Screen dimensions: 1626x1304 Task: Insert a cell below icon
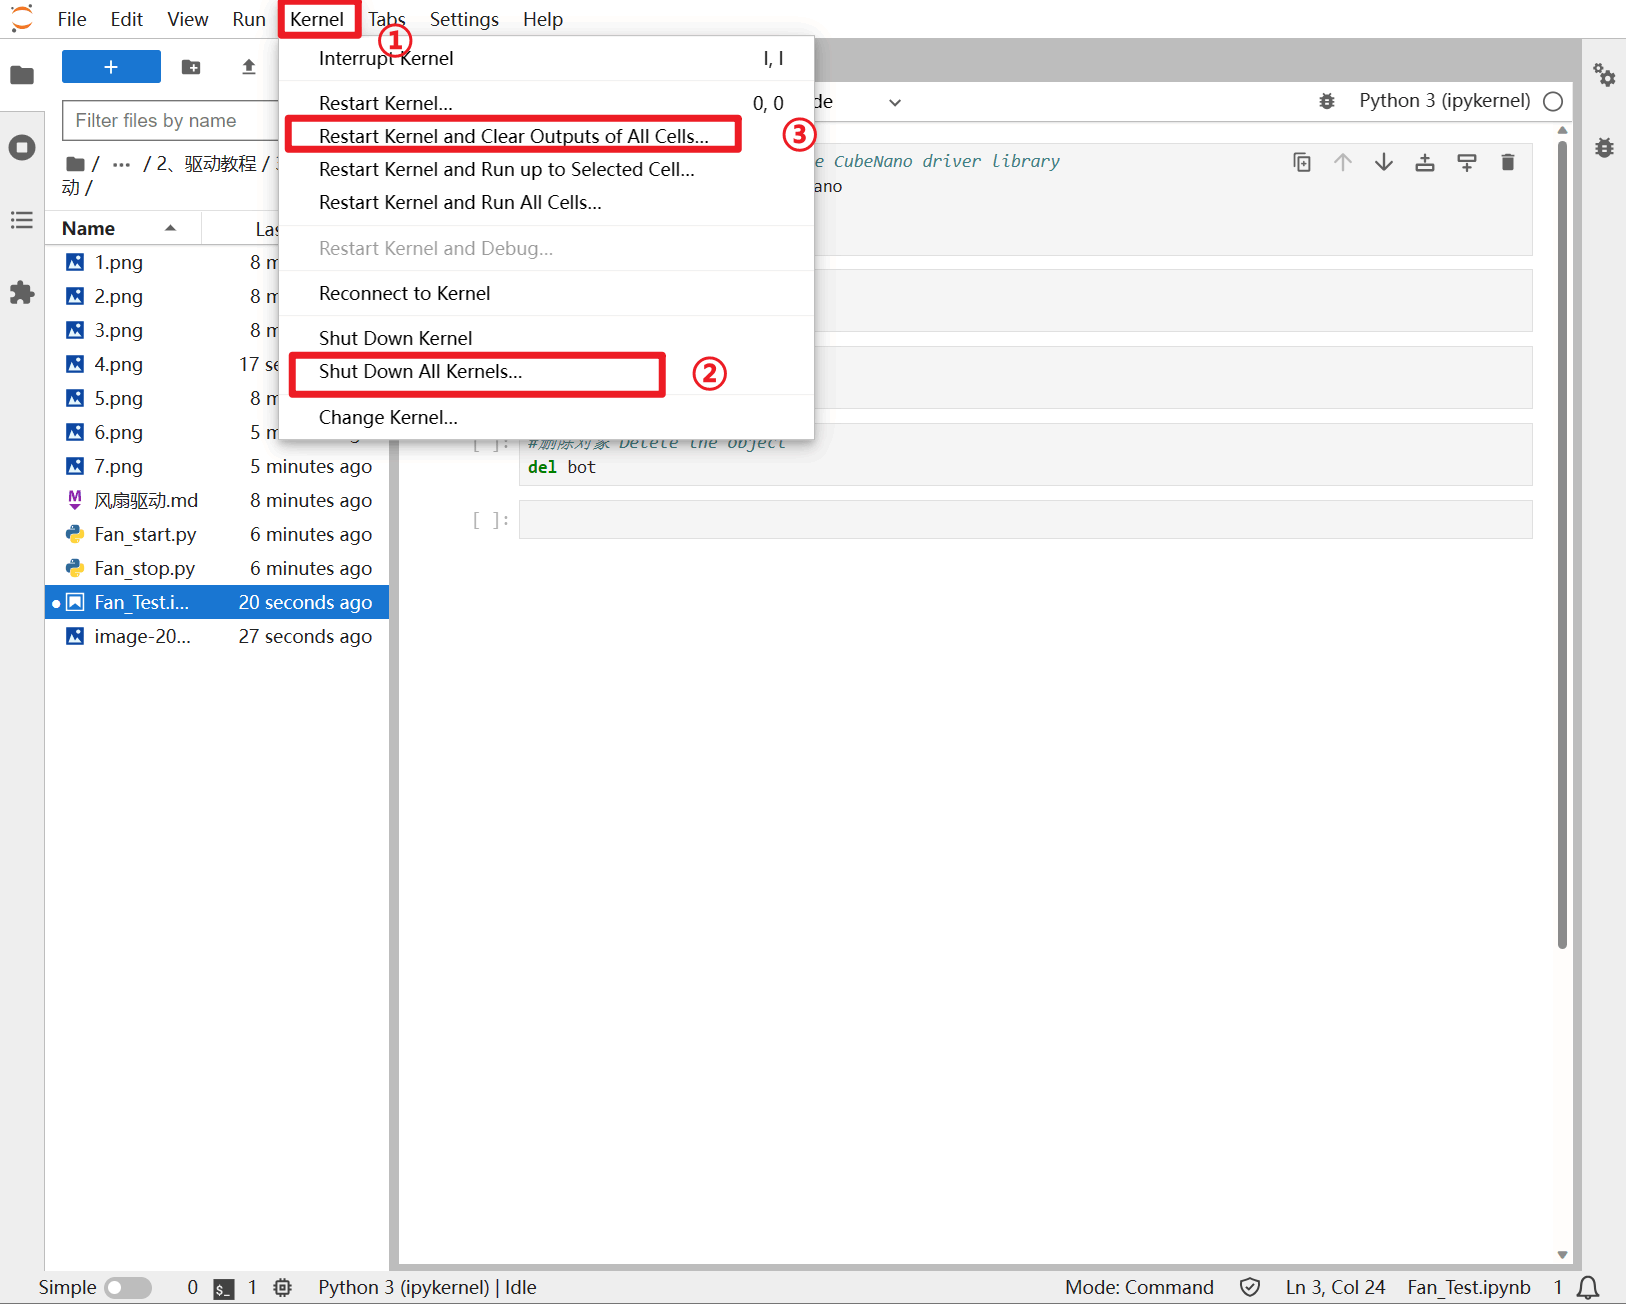[x=1467, y=162]
